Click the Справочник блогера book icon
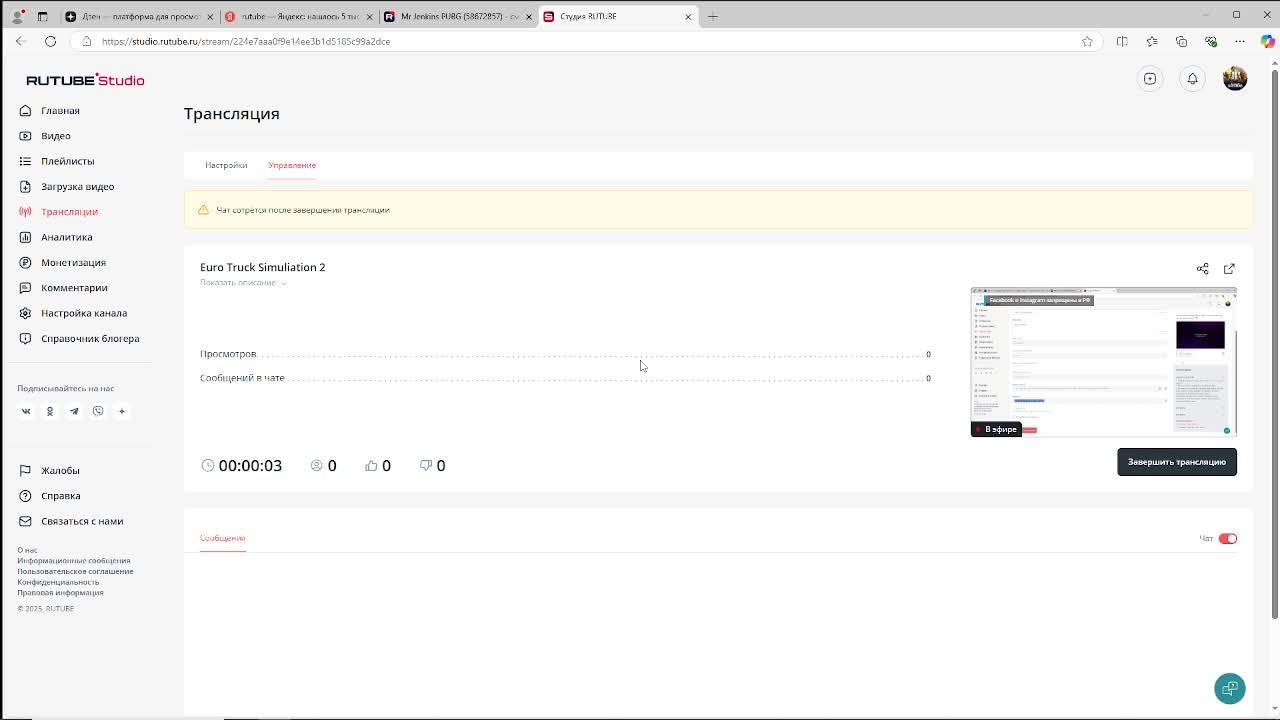Image resolution: width=1280 pixels, height=720 pixels. (25, 338)
